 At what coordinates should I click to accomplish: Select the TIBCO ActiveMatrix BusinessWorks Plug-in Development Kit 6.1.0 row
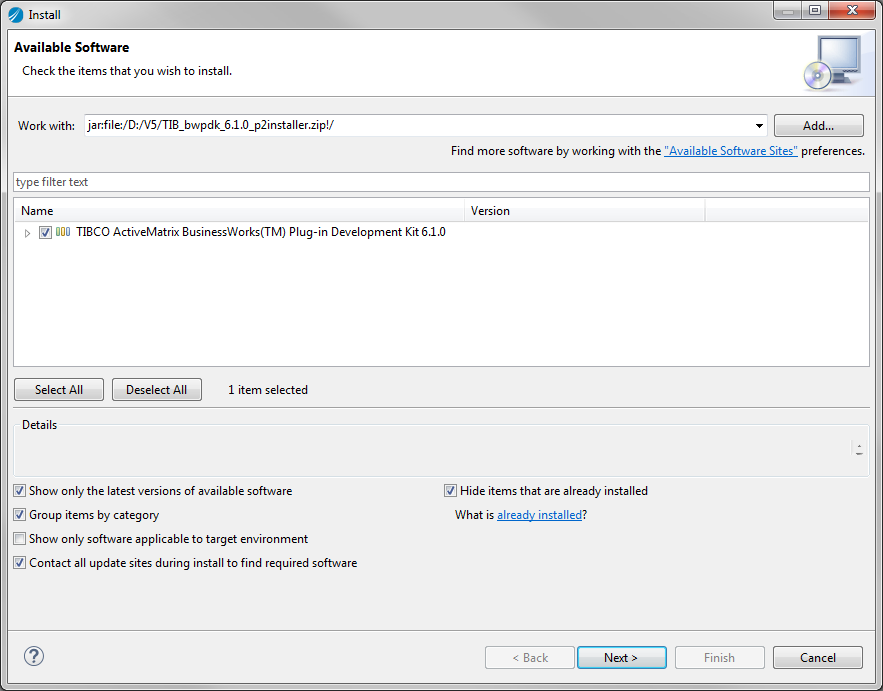coord(442,232)
